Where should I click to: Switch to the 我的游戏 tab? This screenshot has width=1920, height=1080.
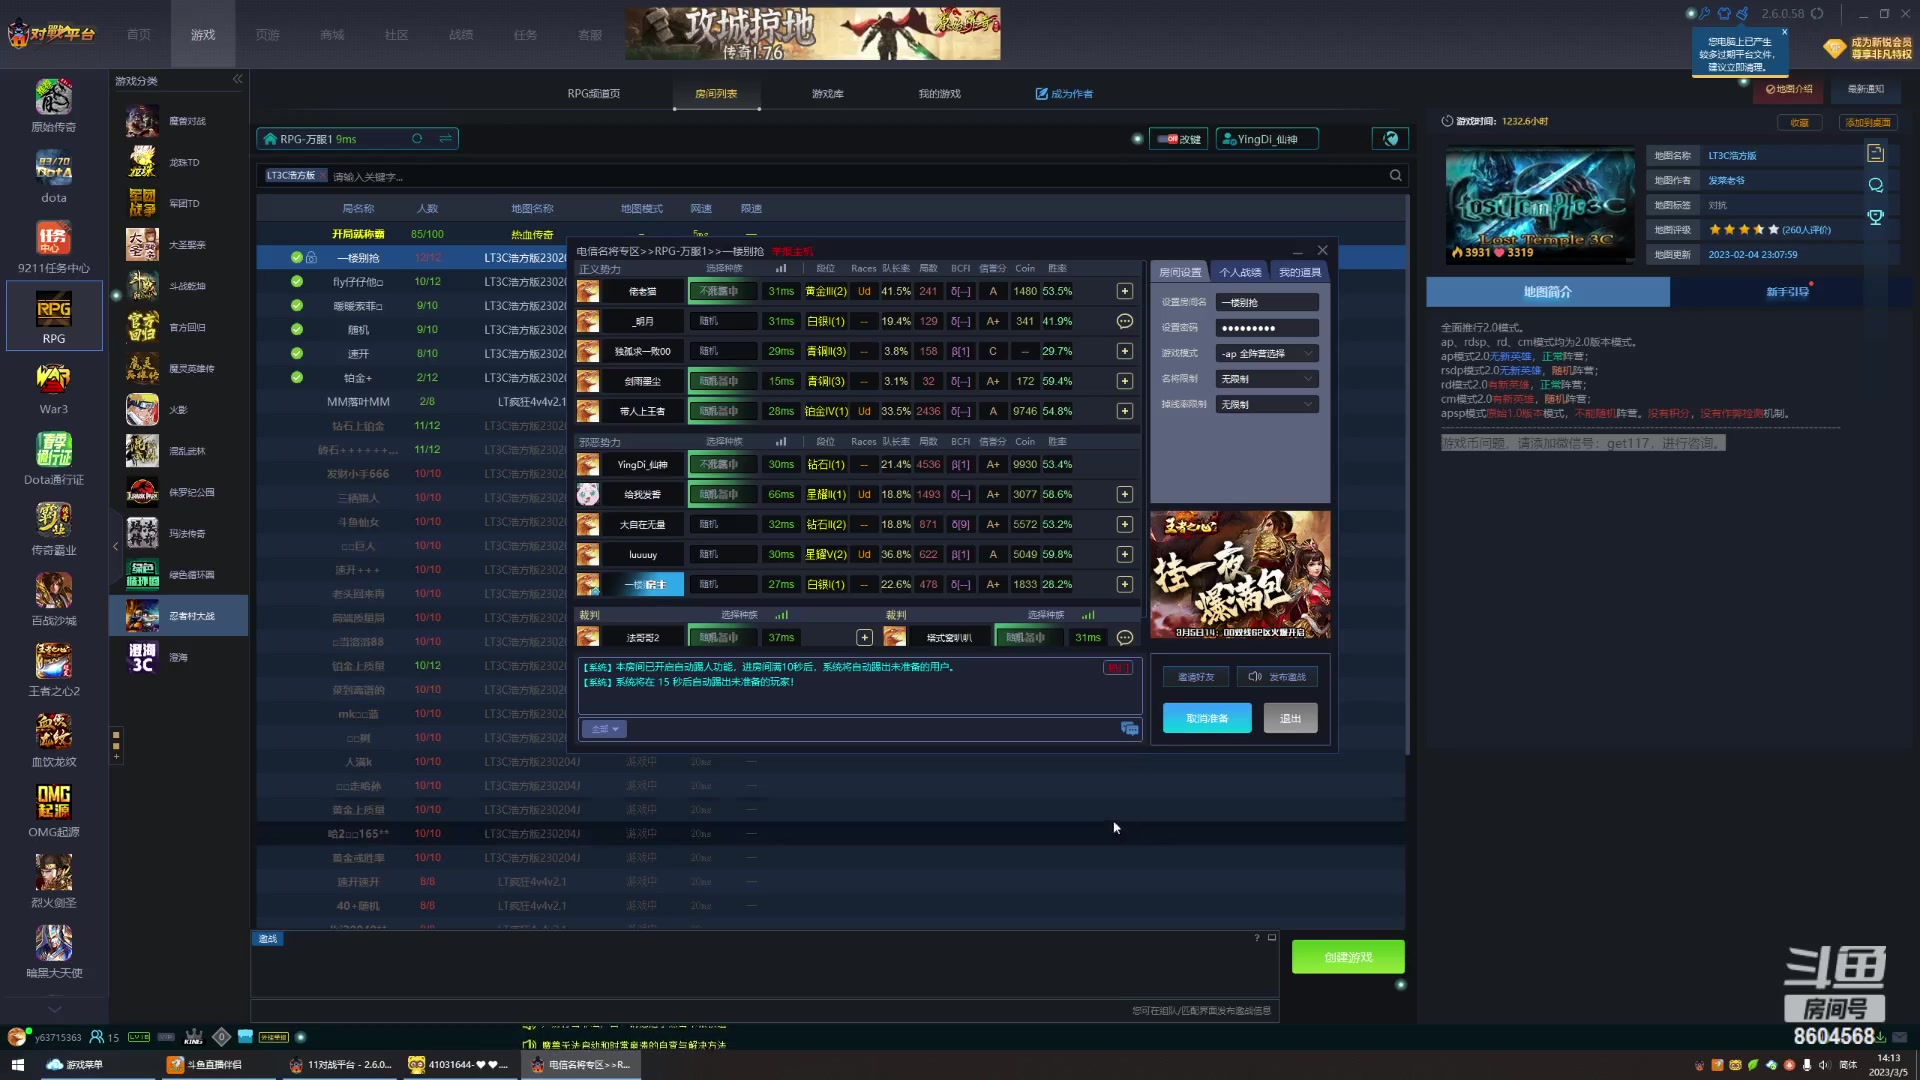click(x=939, y=94)
